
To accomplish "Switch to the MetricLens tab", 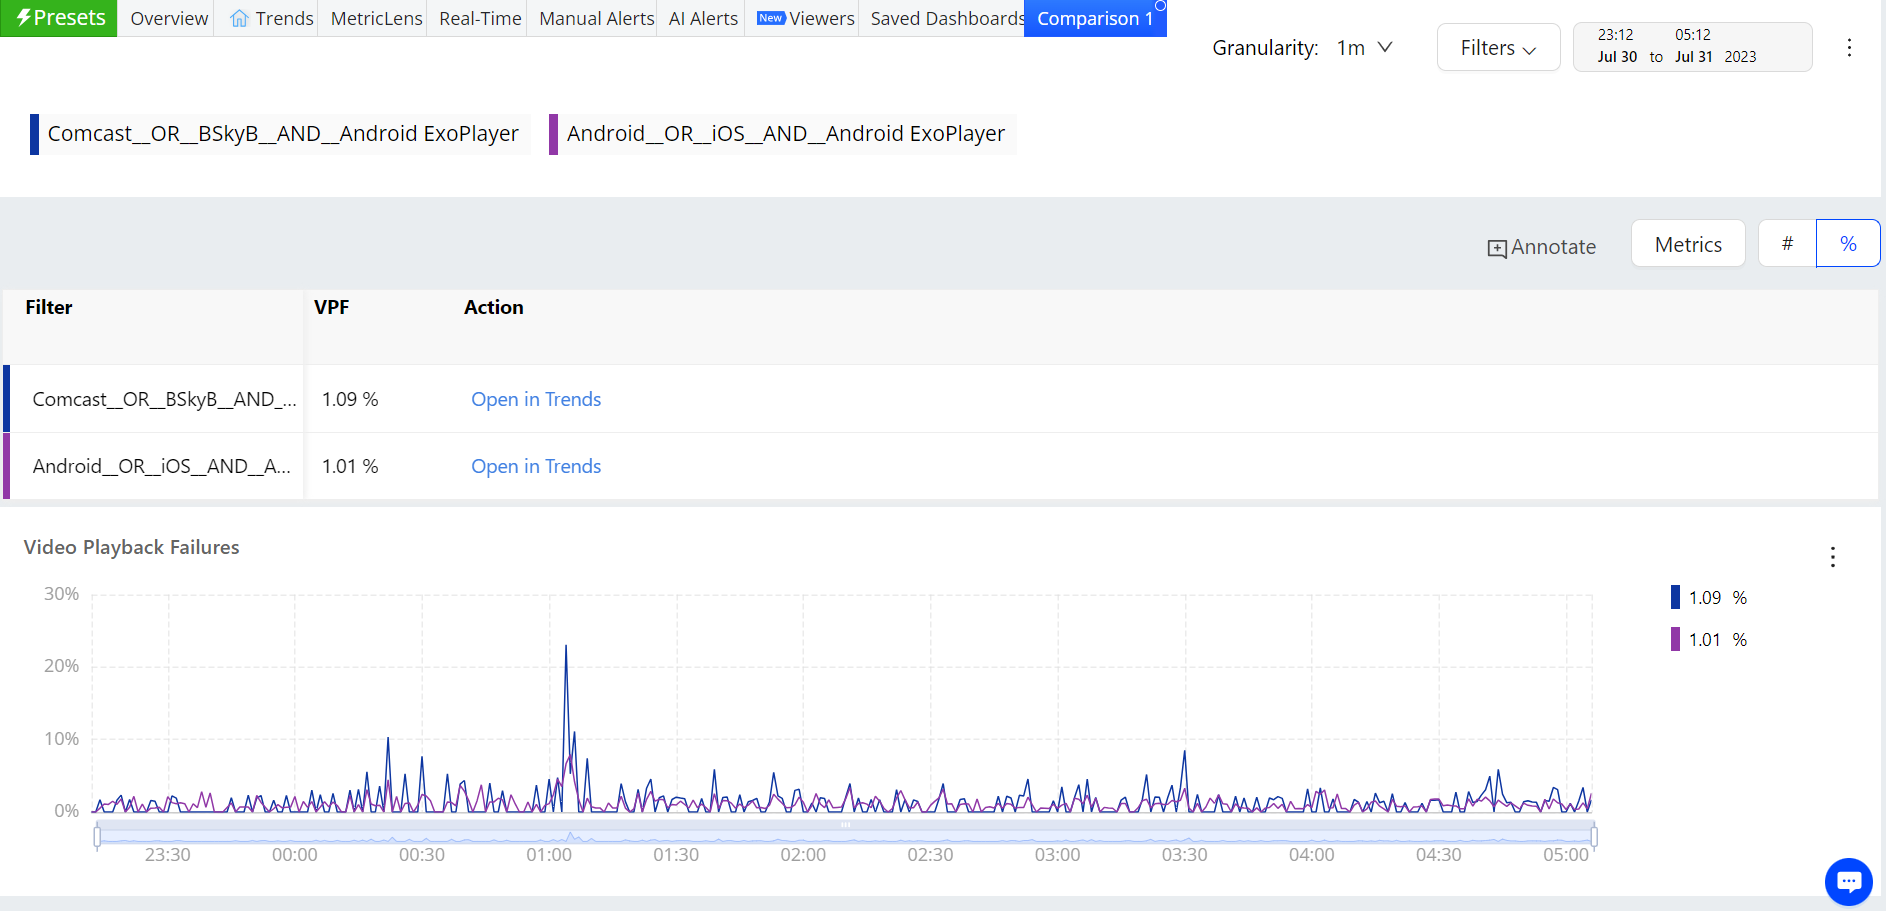I will [x=376, y=19].
